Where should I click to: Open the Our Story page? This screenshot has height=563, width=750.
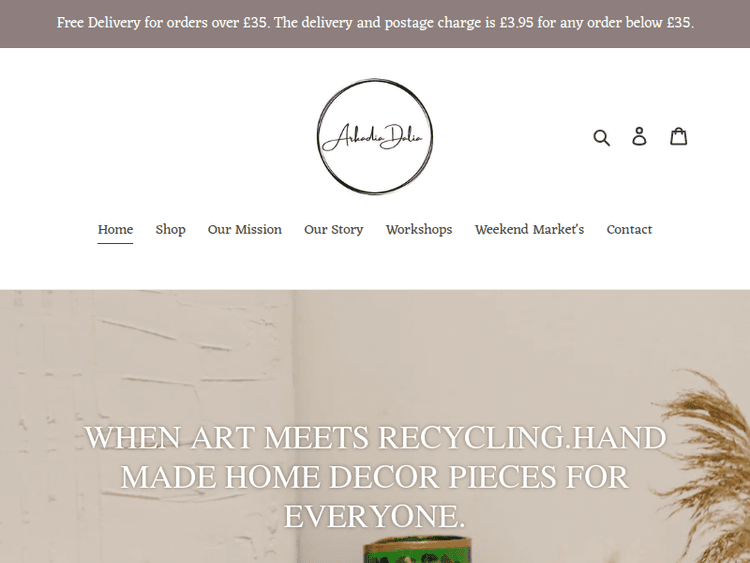click(x=333, y=230)
